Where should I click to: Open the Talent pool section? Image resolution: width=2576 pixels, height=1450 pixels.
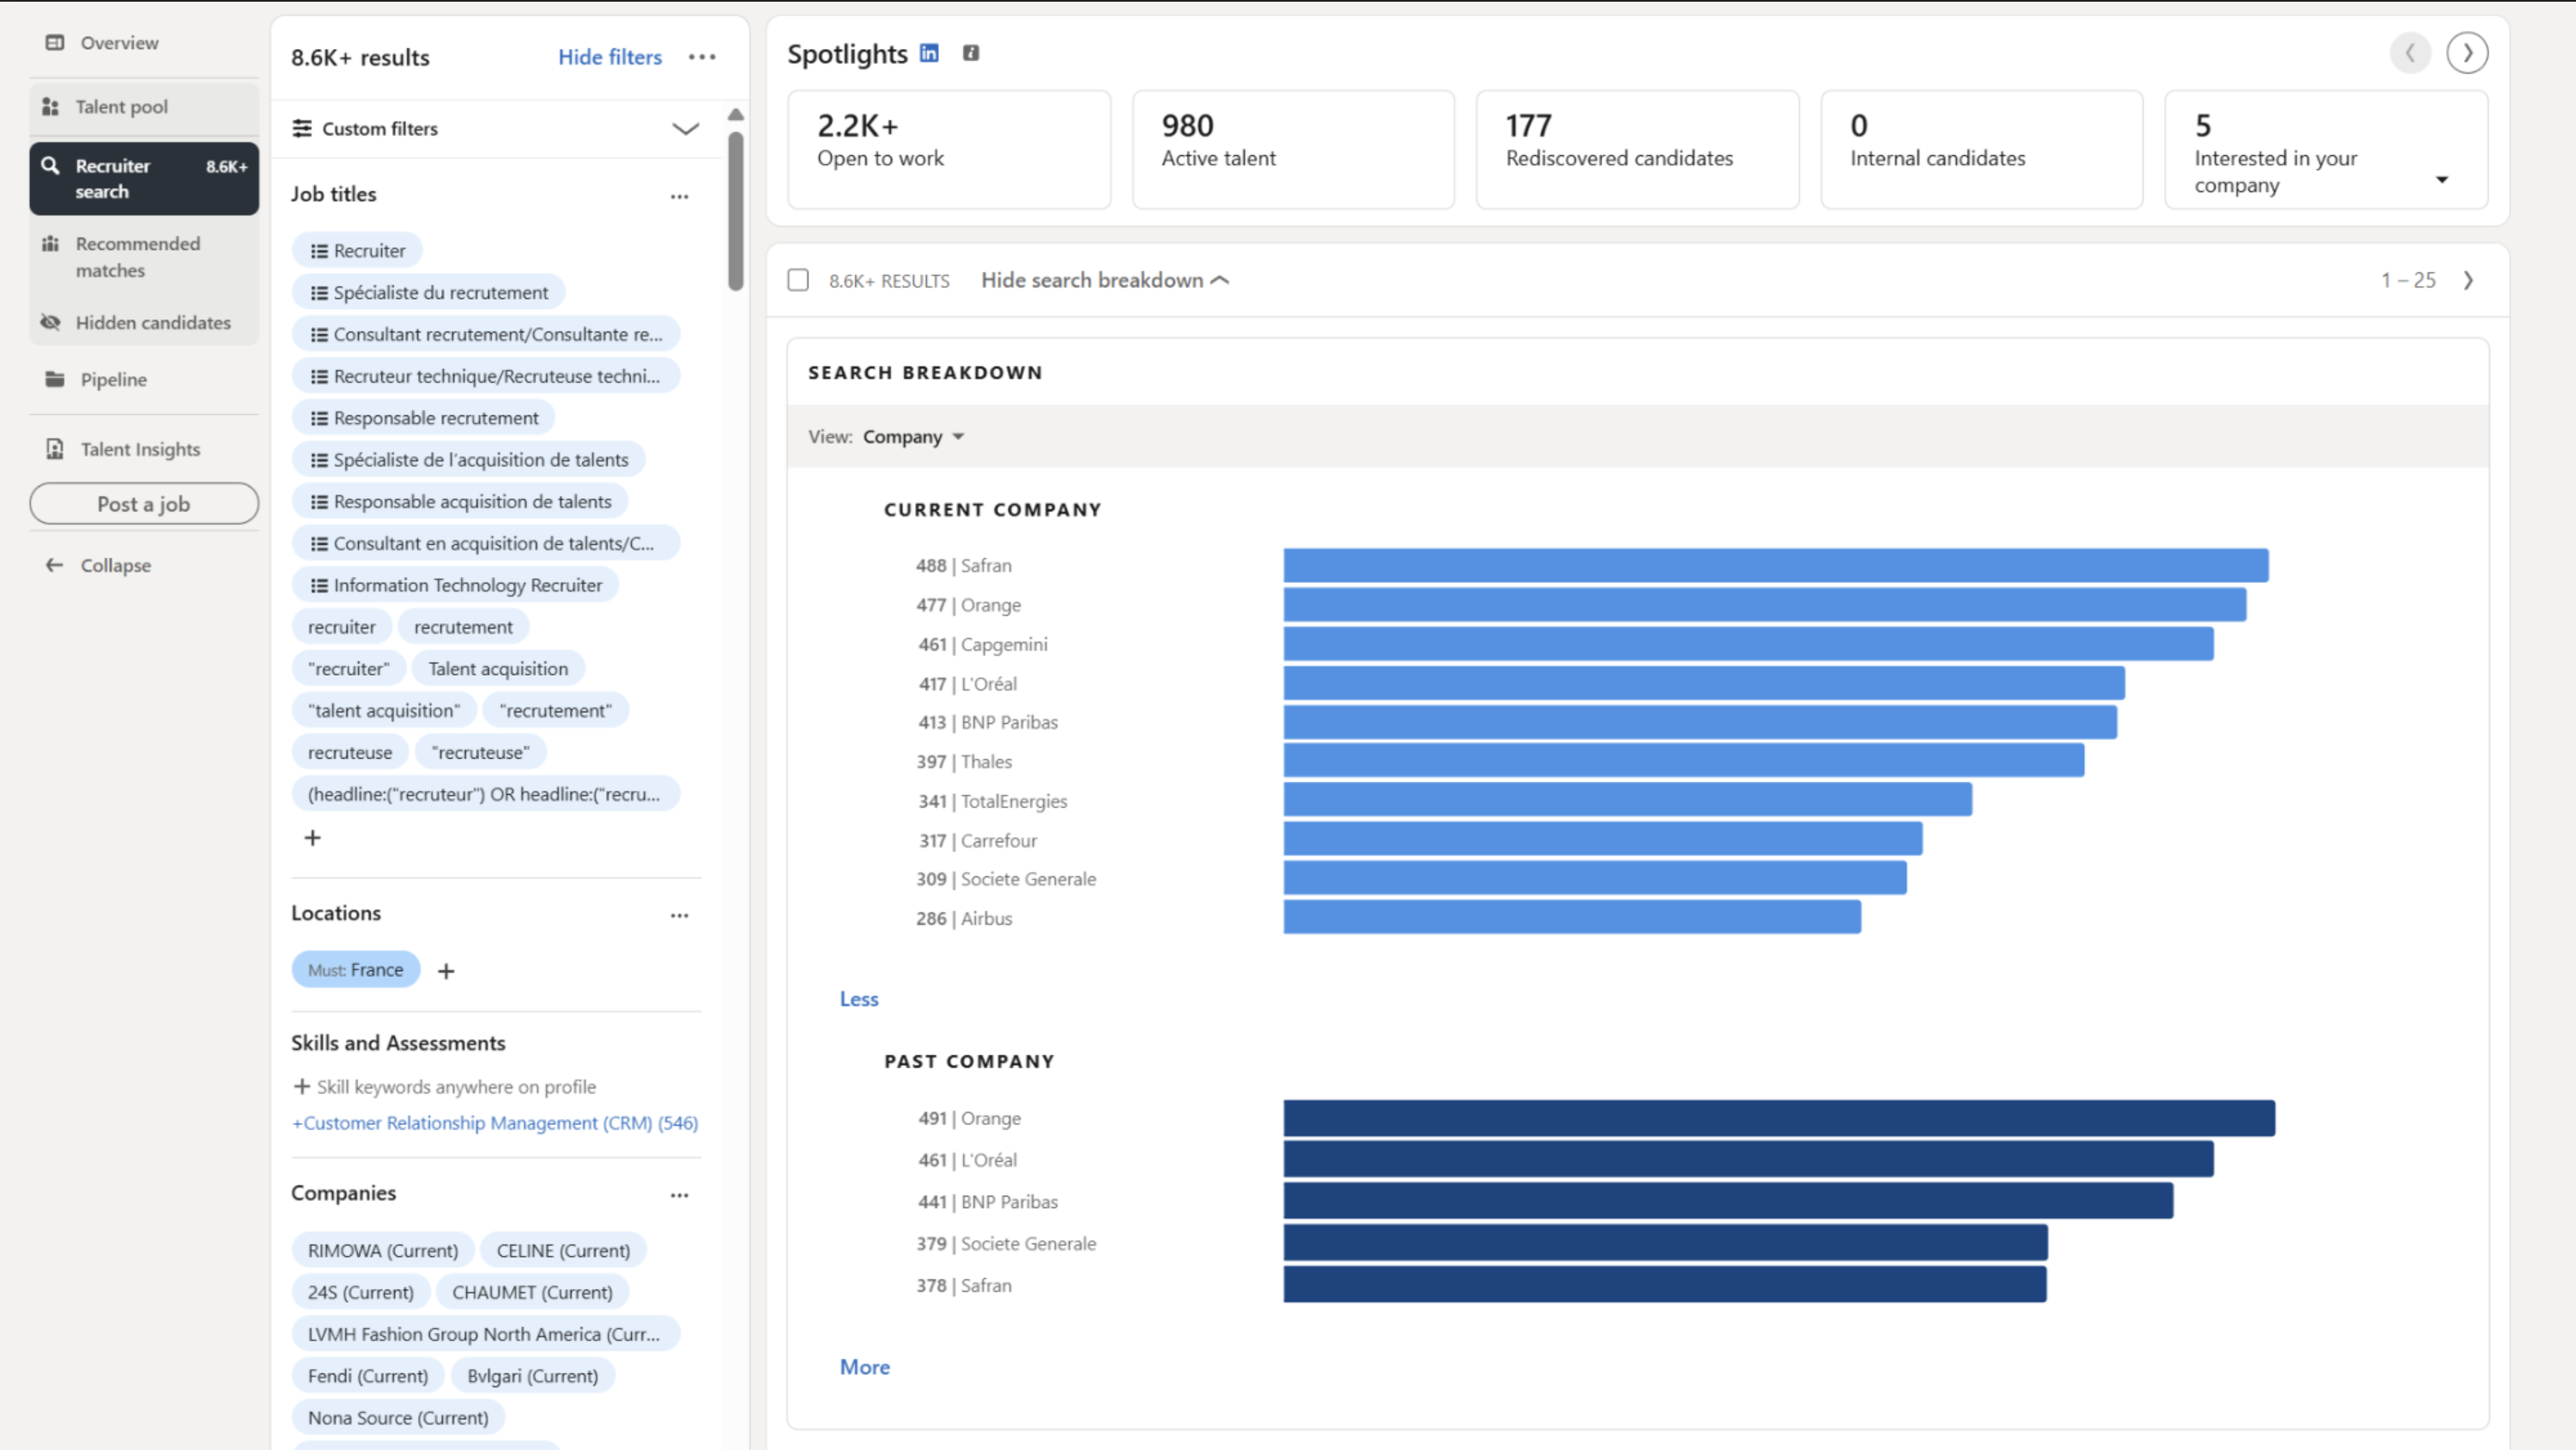143,107
